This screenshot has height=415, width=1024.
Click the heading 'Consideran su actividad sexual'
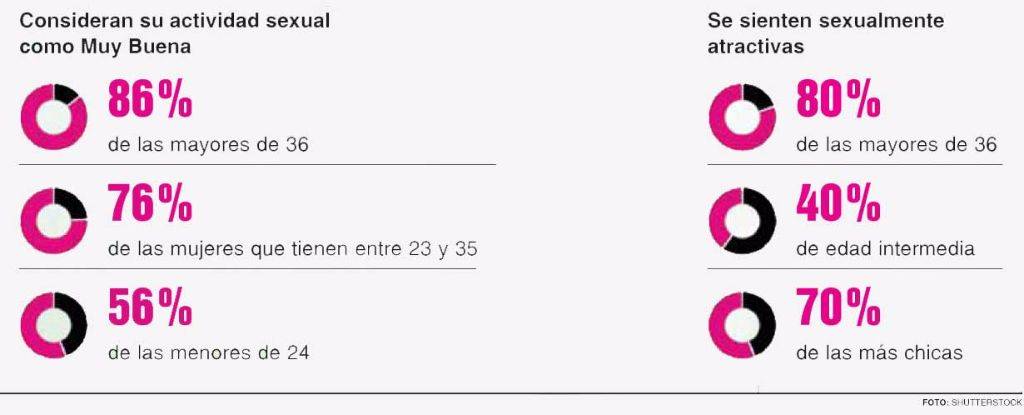[174, 21]
